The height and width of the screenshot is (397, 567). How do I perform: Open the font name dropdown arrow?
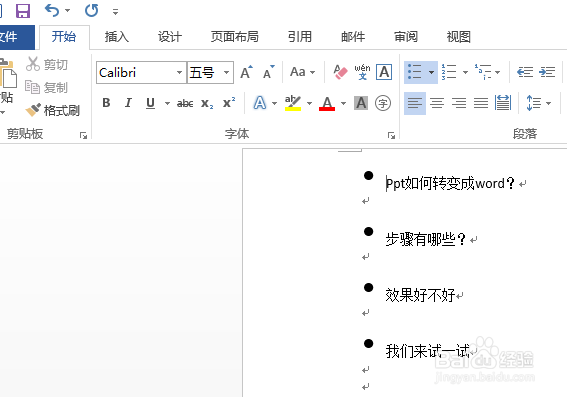tap(179, 73)
